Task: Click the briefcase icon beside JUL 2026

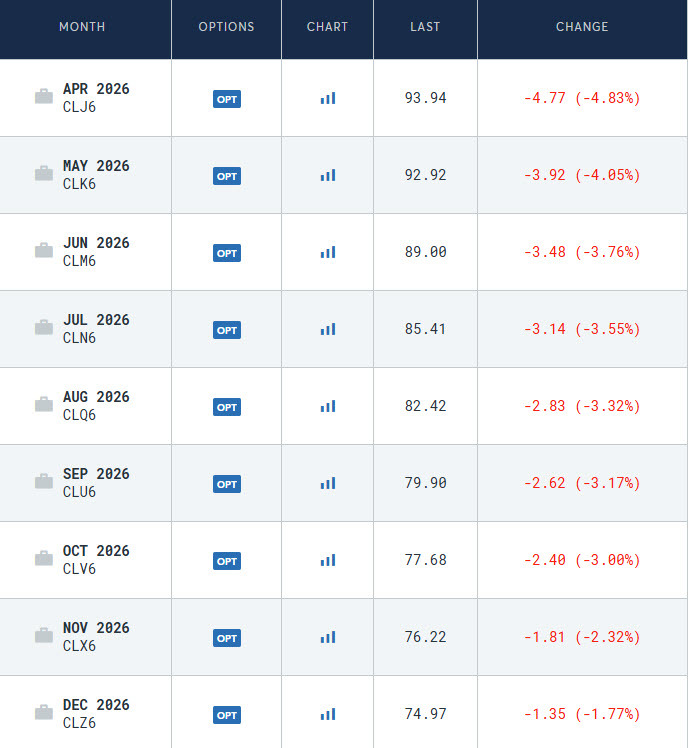Action: click(x=44, y=328)
